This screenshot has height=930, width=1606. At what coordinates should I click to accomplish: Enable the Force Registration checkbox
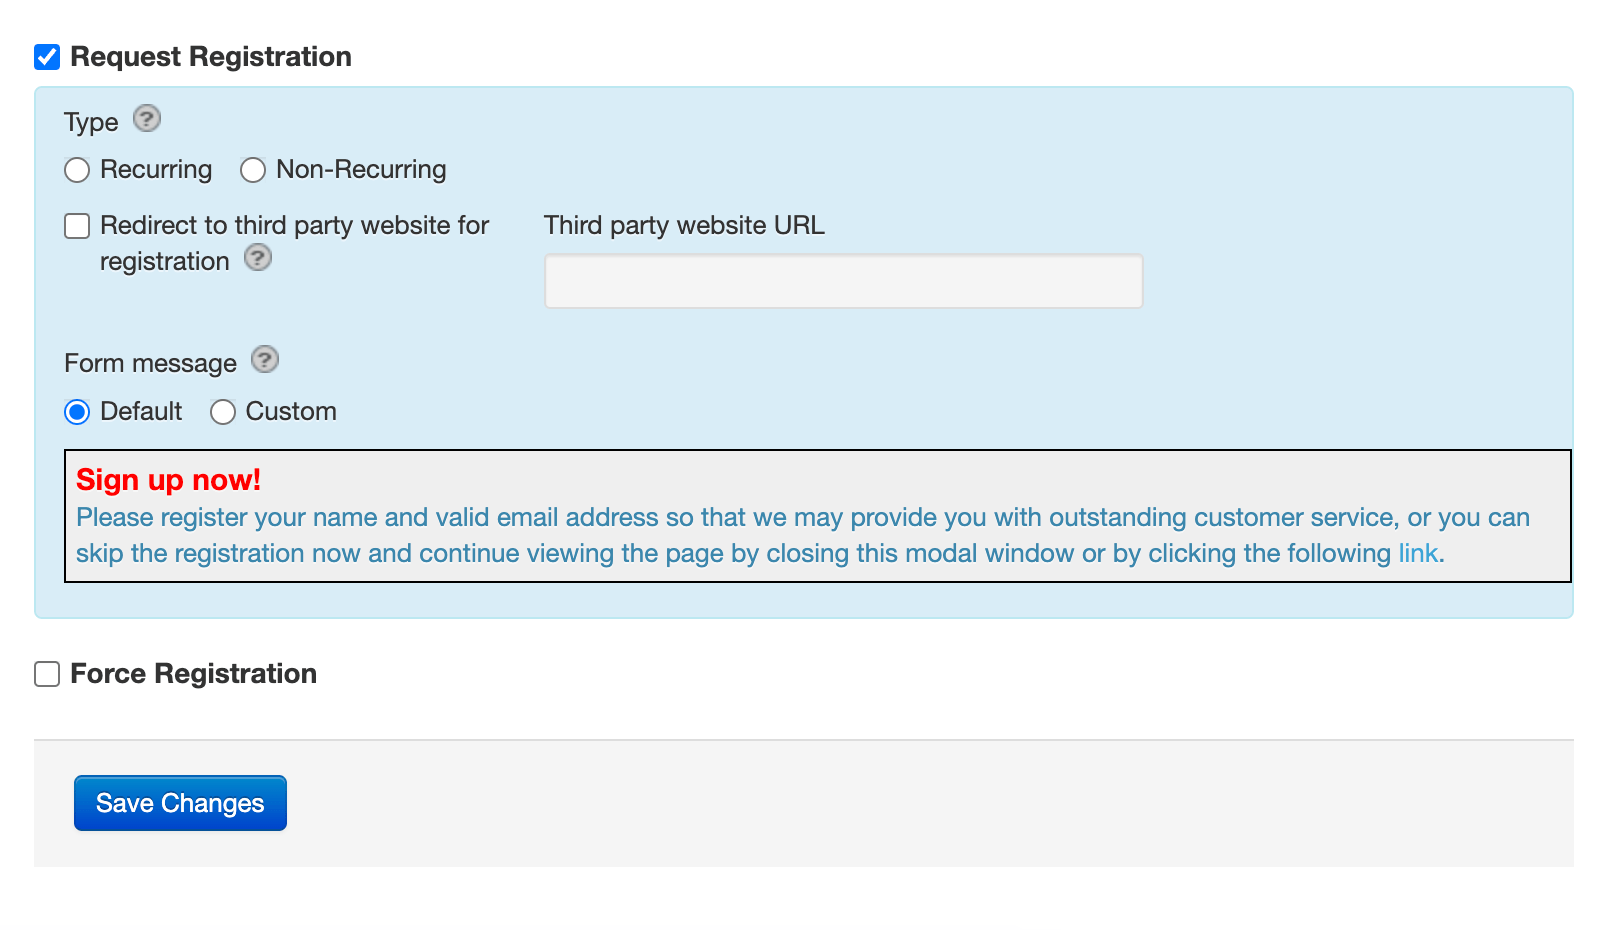point(47,674)
